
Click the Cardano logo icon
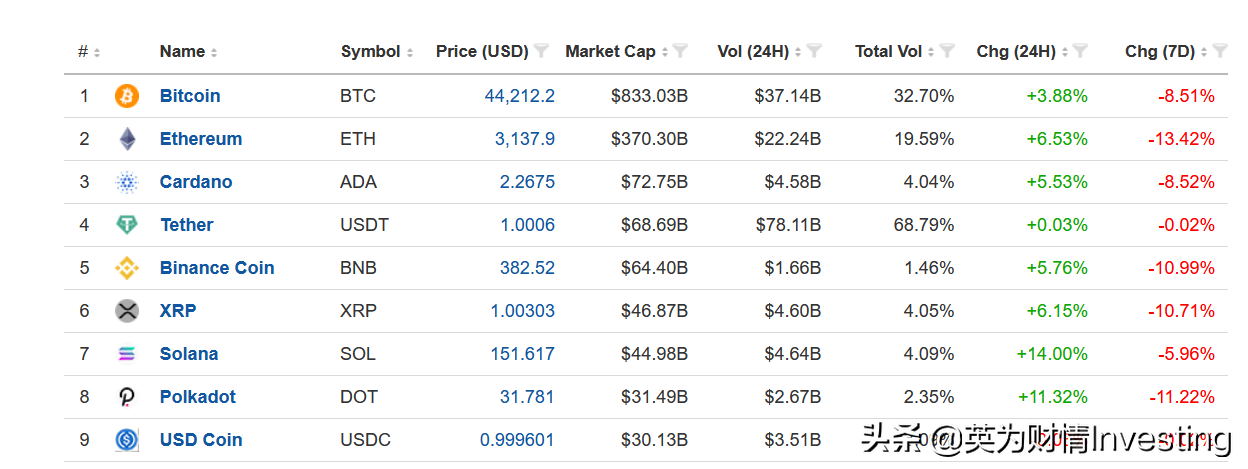(127, 182)
